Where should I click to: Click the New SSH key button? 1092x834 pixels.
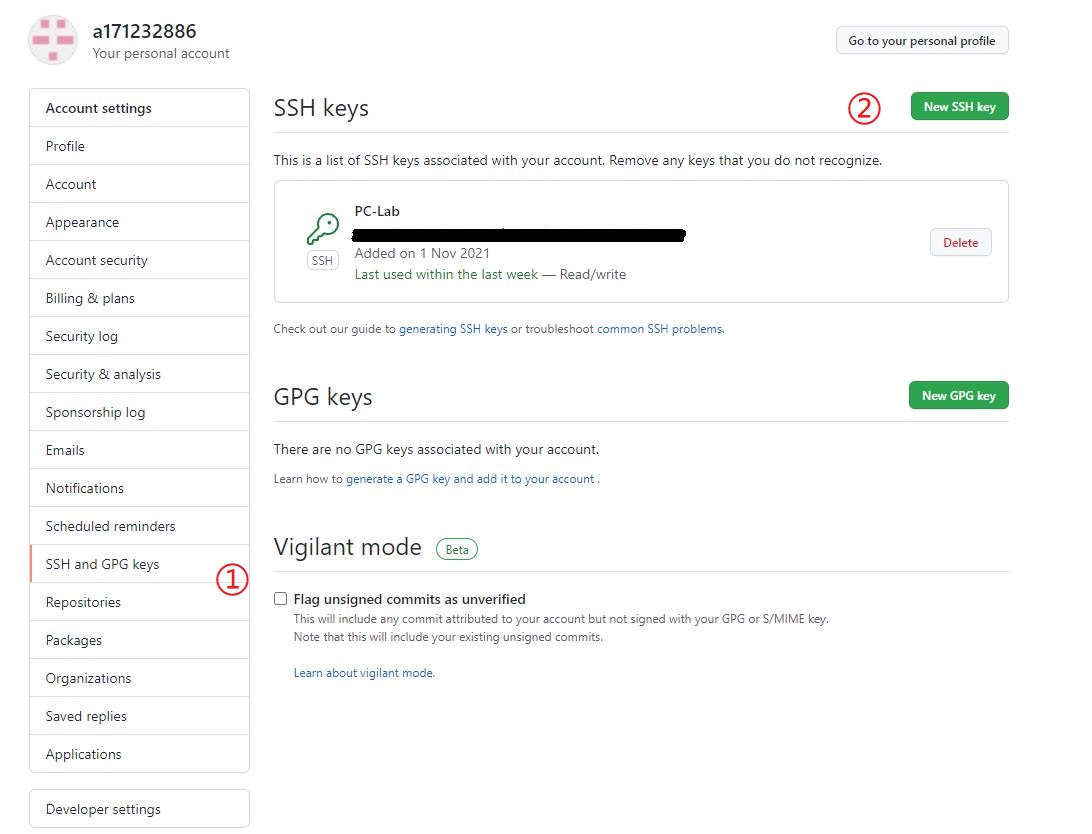(959, 107)
